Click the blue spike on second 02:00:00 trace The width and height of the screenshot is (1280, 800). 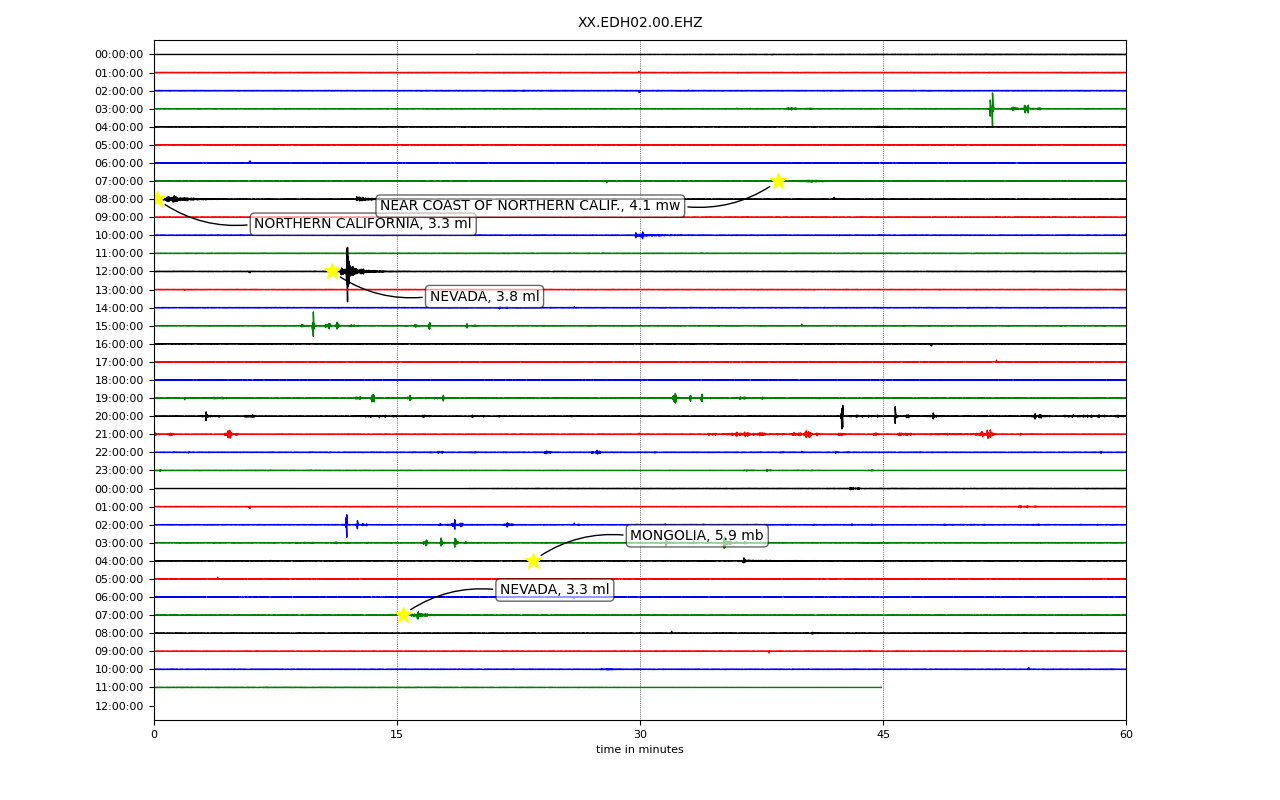pos(347,525)
